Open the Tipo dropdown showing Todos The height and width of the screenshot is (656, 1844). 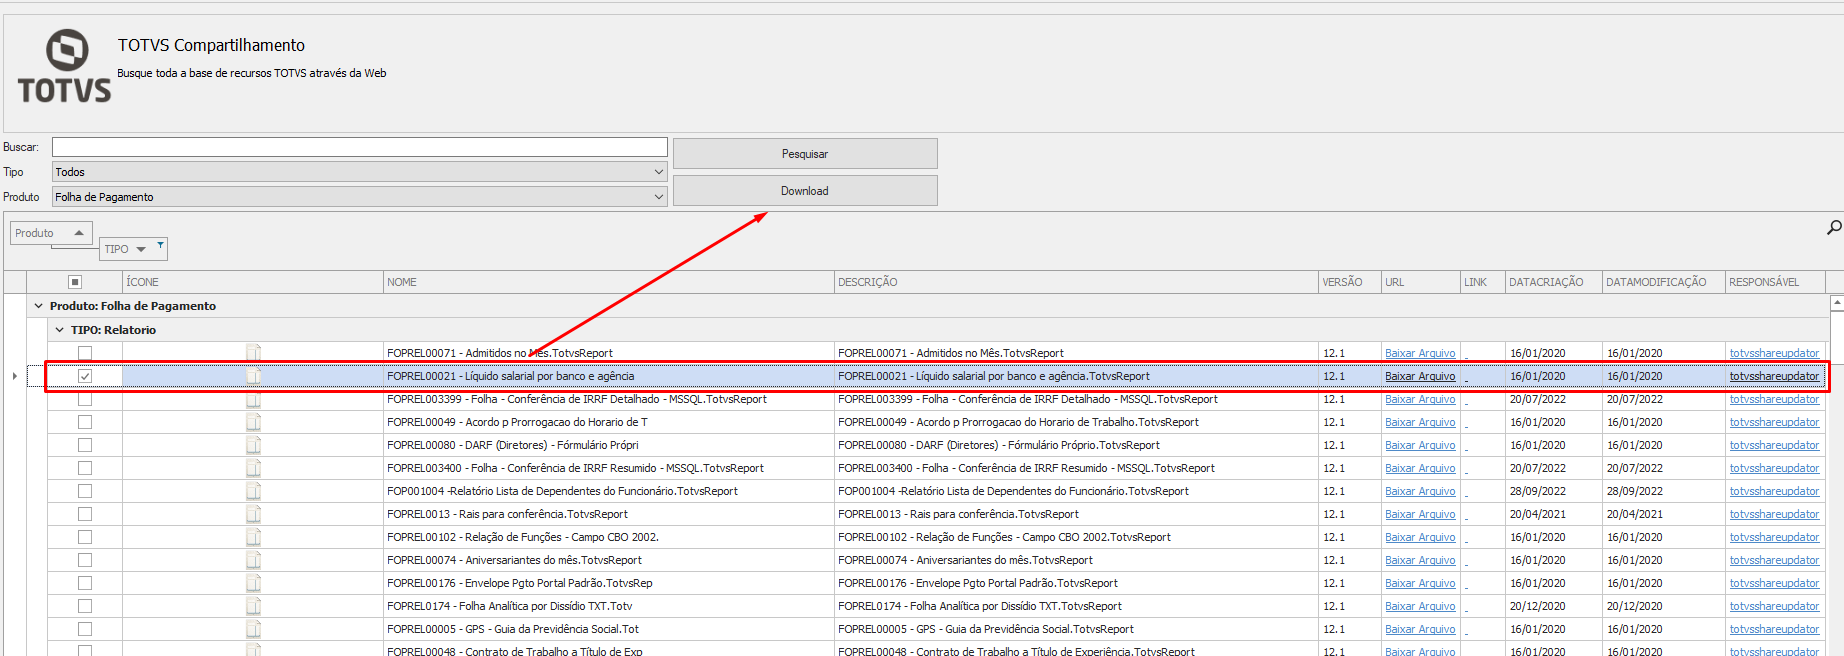coord(359,172)
